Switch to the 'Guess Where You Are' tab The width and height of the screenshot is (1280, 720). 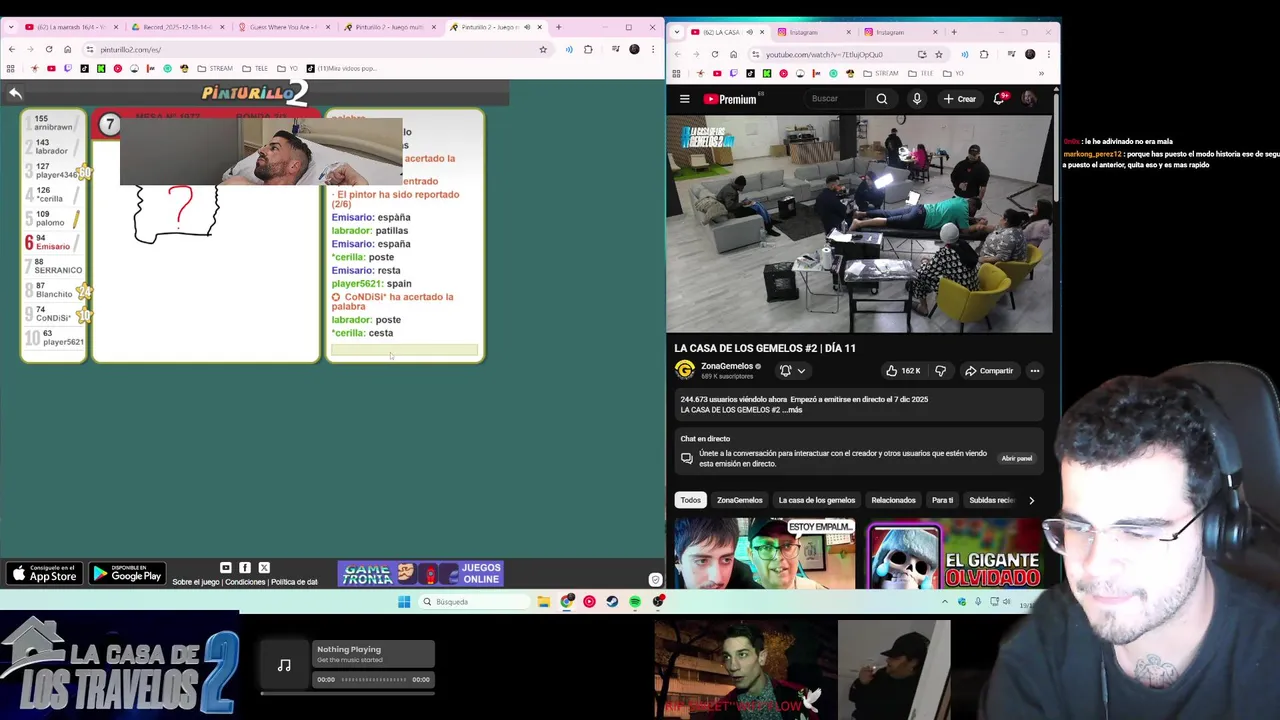[x=285, y=27]
